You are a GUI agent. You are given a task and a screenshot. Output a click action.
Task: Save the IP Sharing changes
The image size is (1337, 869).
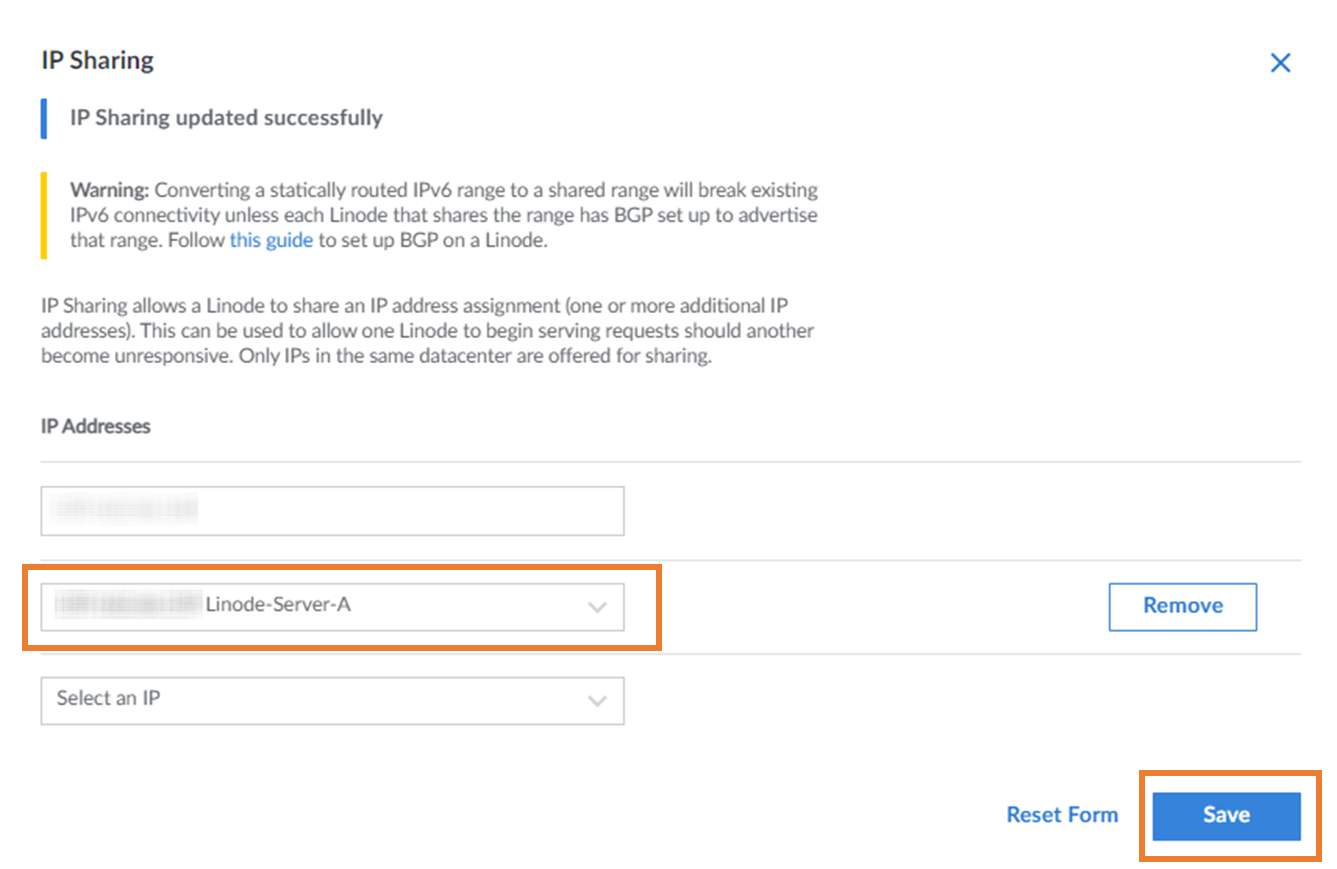1226,815
